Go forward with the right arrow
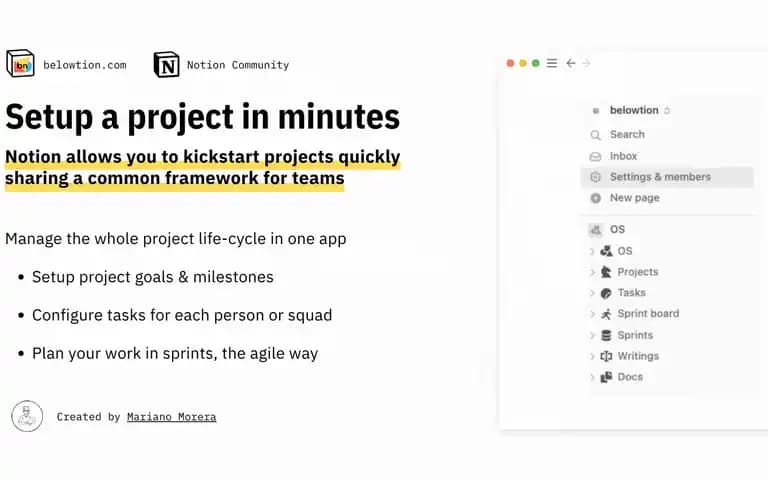 pos(586,63)
